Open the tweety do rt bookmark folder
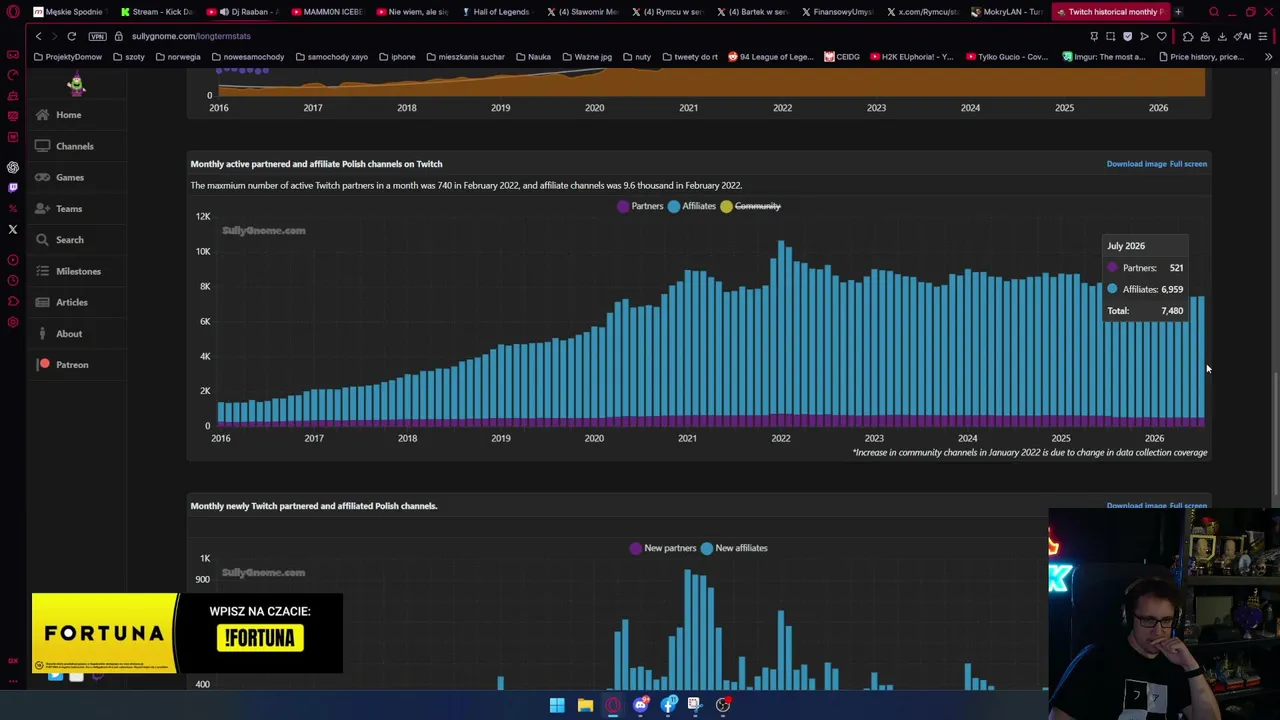 (689, 57)
